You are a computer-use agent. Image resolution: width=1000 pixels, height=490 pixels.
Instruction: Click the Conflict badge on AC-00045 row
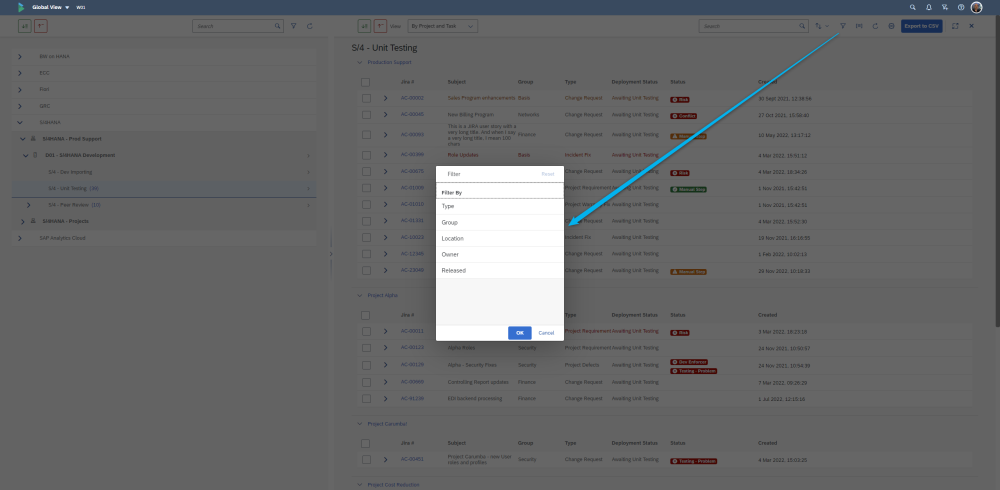click(683, 116)
